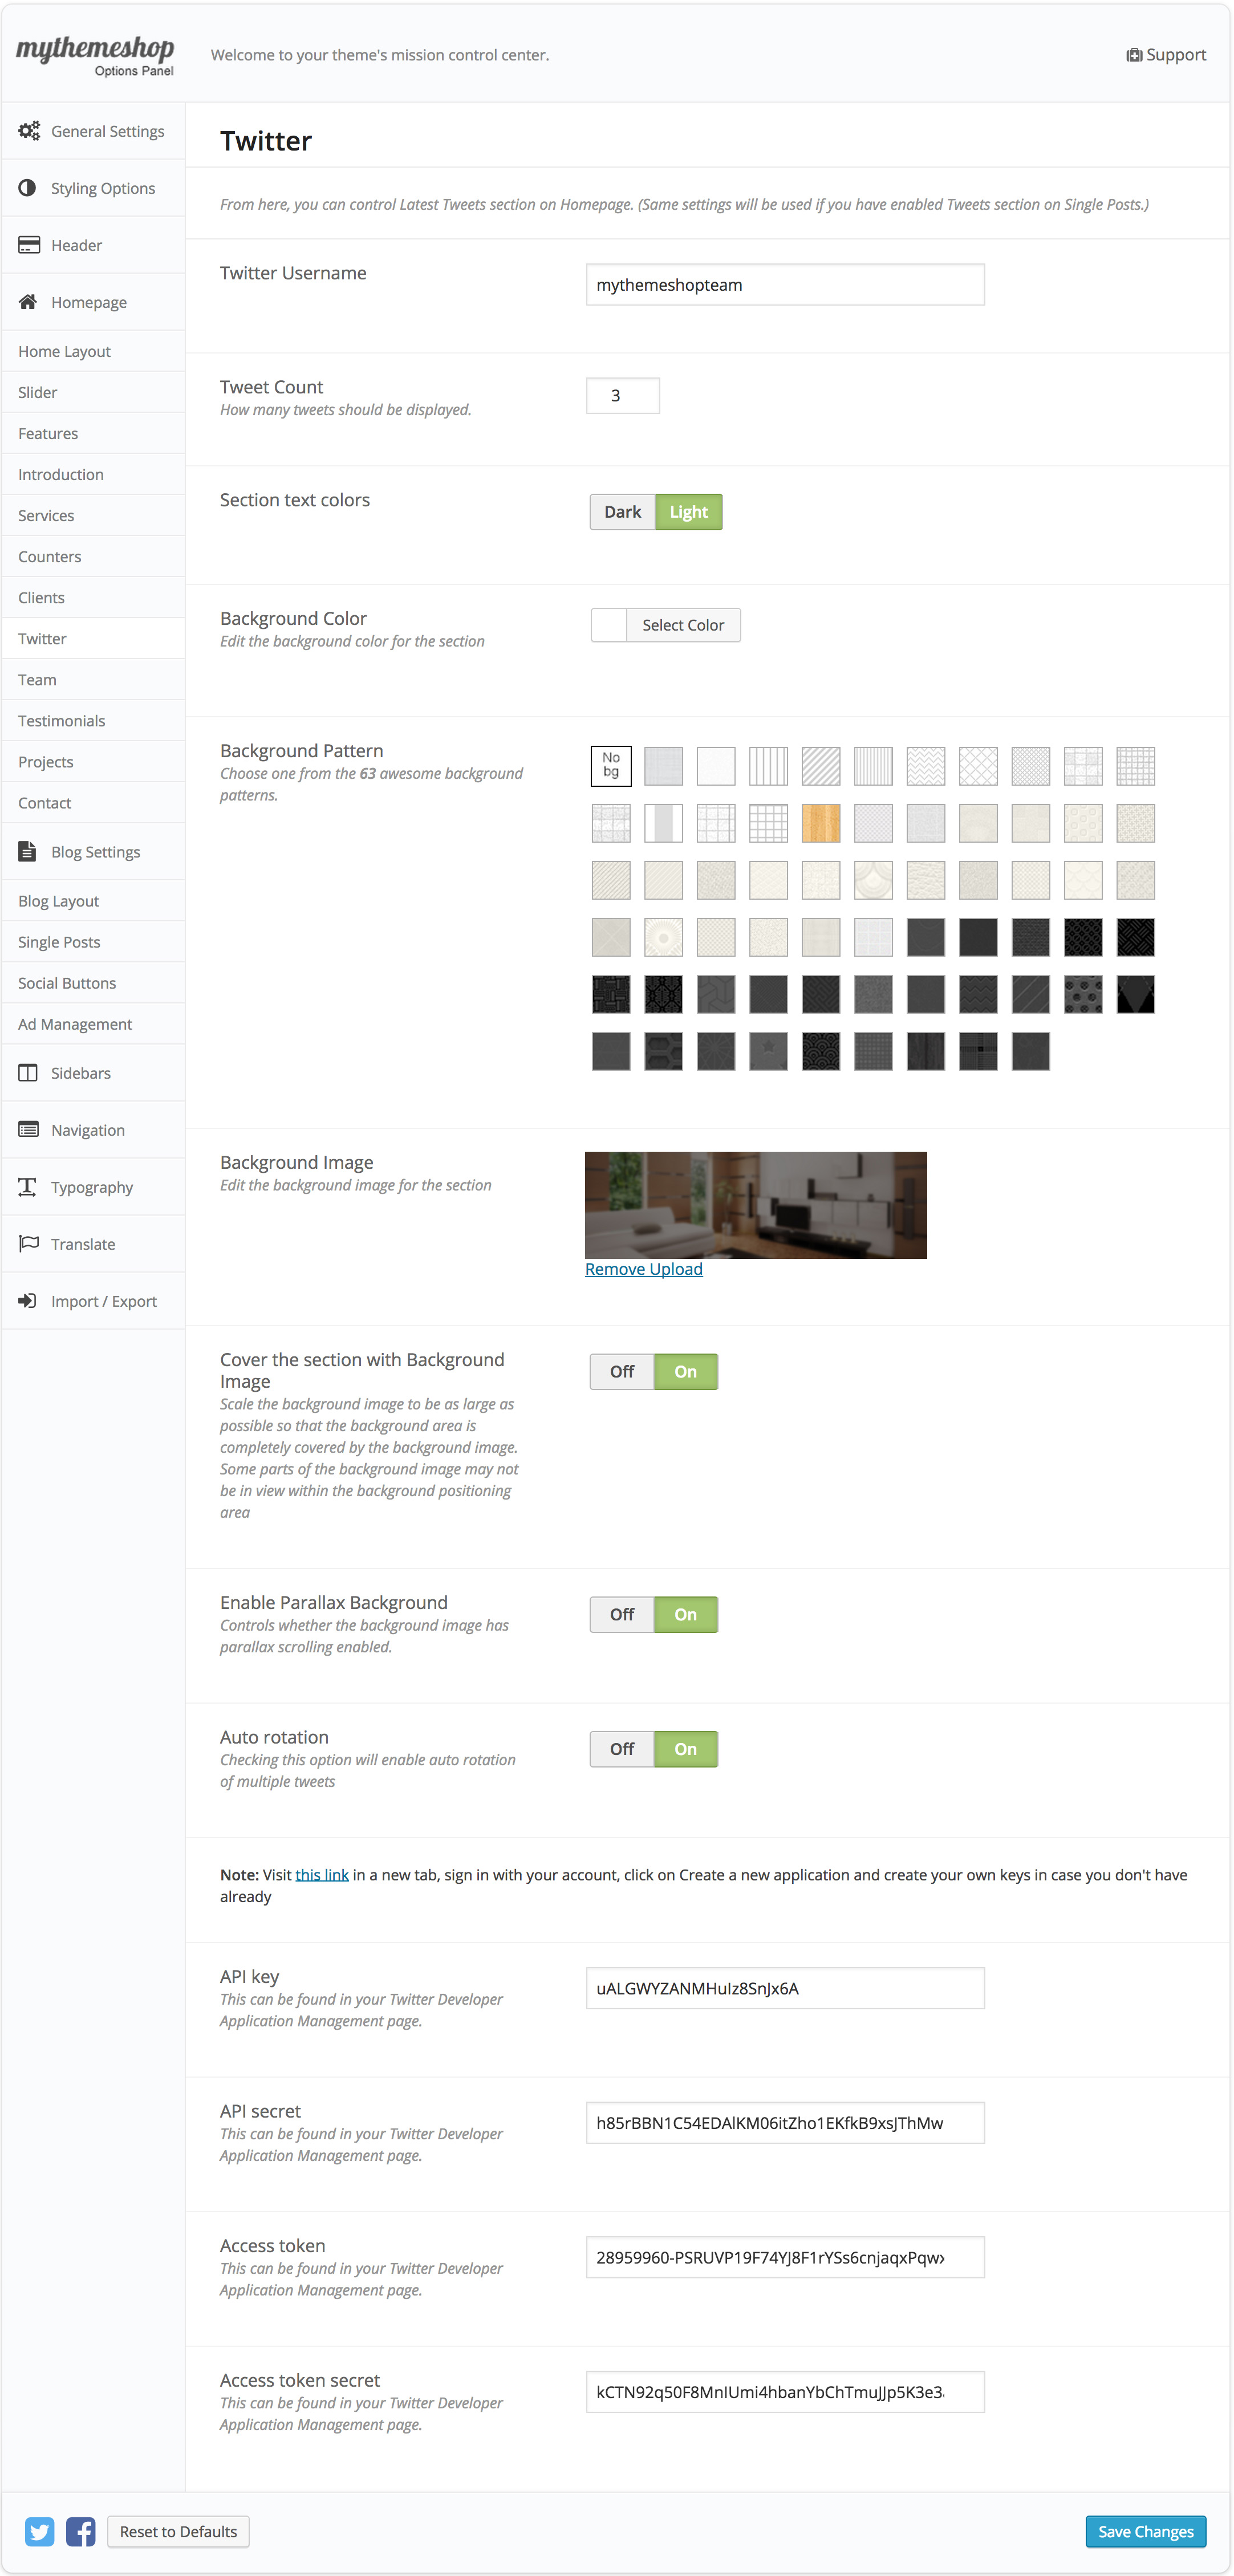Click the Header section icon
The height and width of the screenshot is (2576, 1234).
click(29, 245)
